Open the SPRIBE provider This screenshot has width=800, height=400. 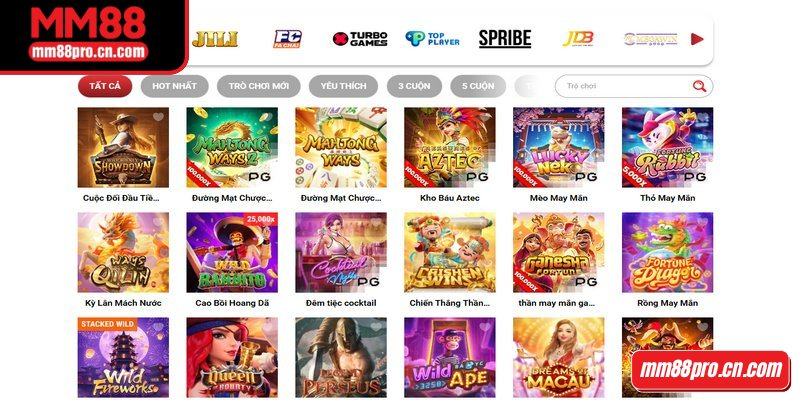tap(505, 39)
